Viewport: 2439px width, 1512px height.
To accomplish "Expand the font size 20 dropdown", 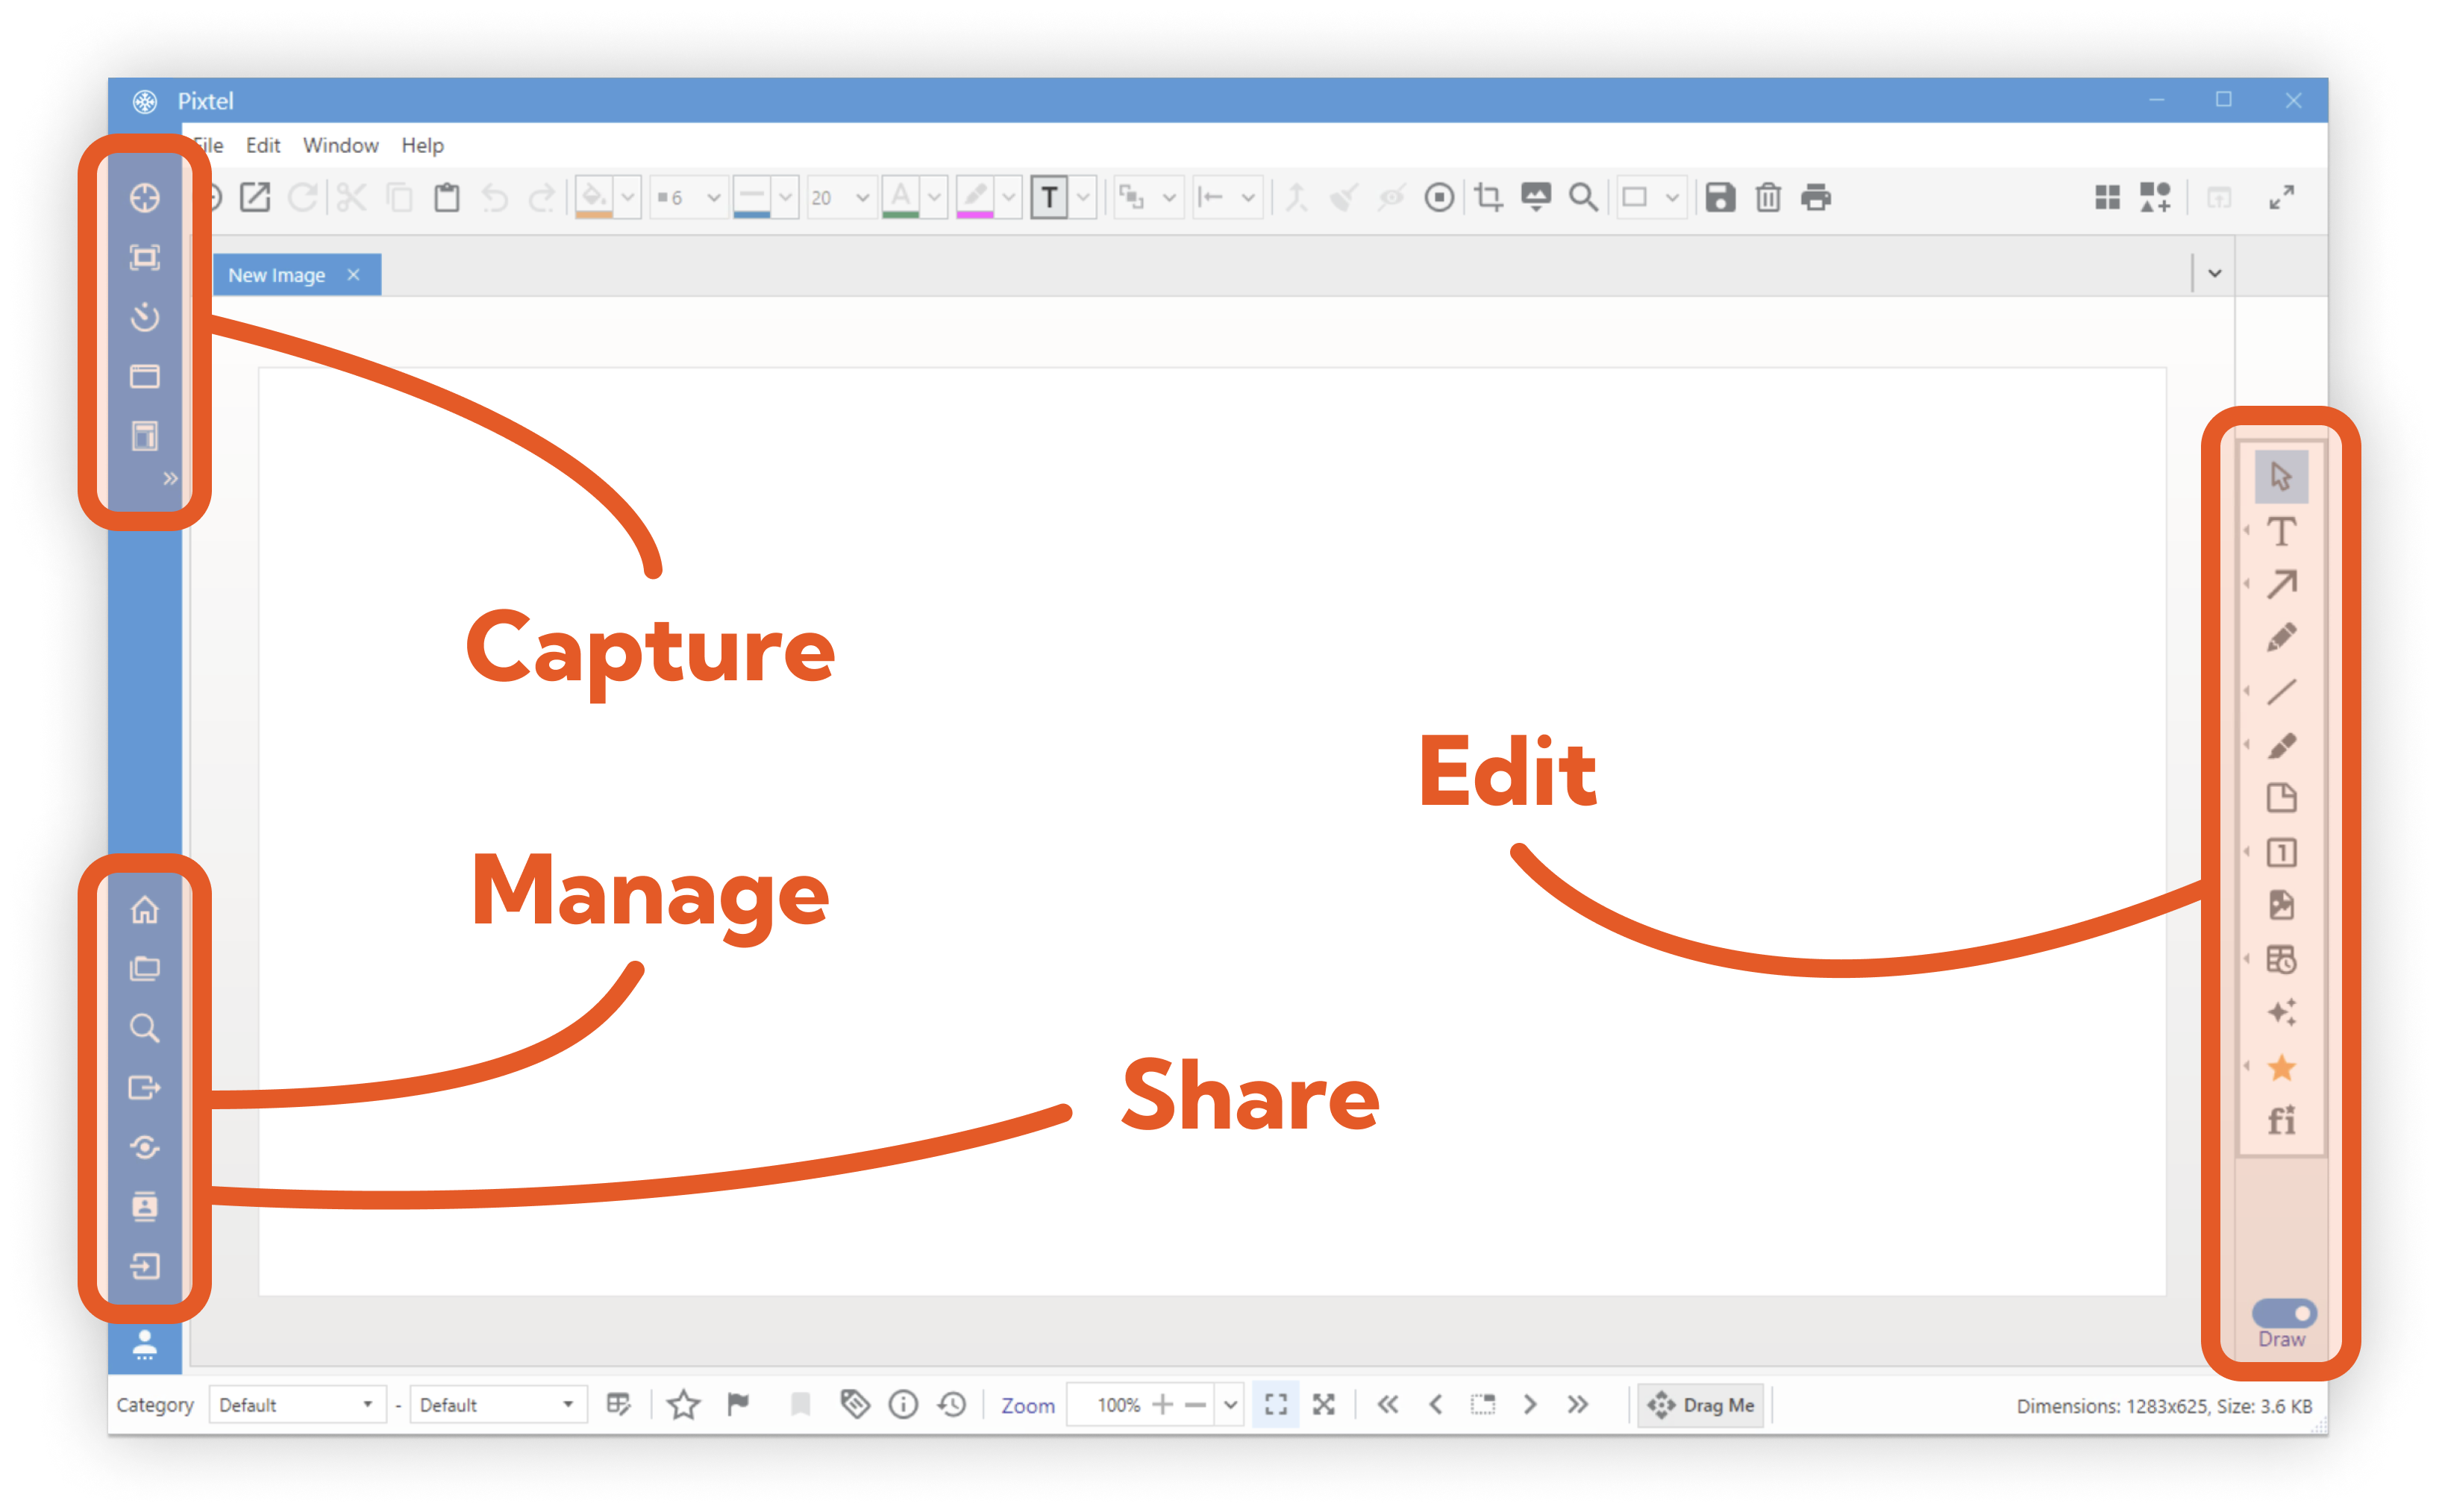I will pyautogui.click(x=862, y=198).
